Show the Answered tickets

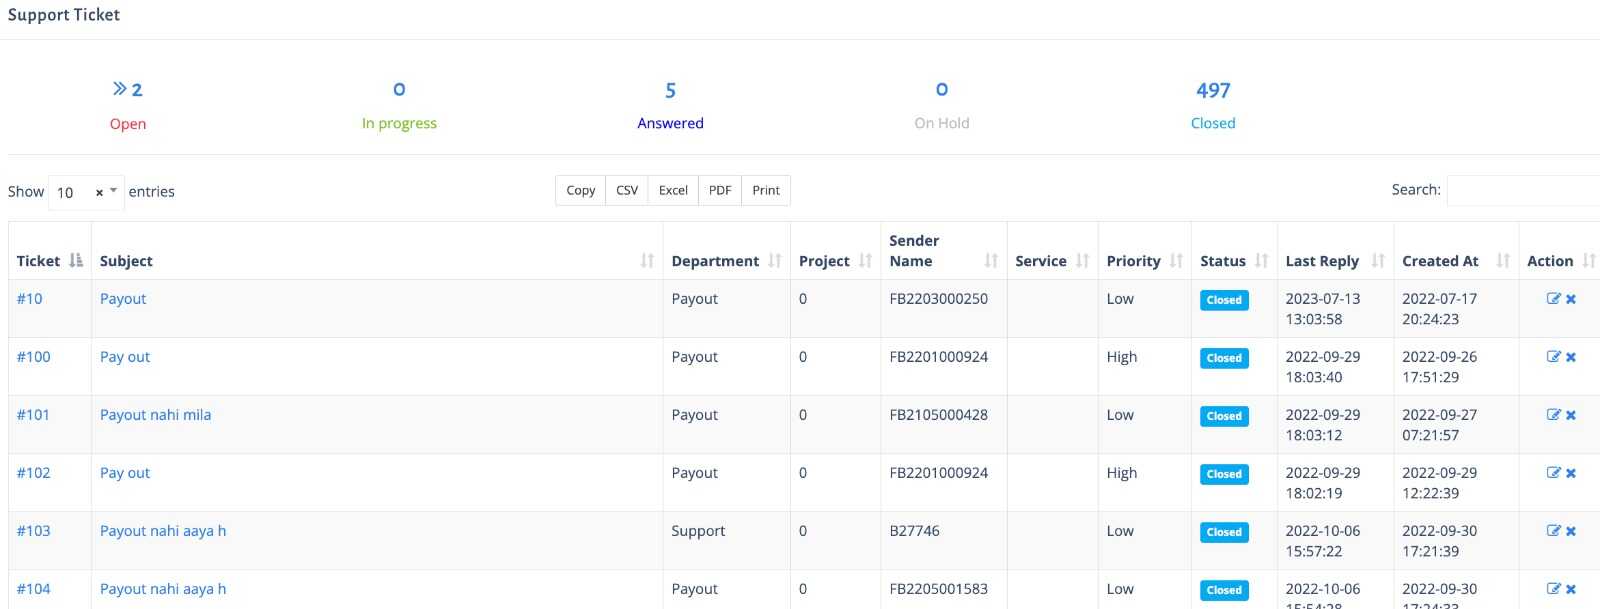670,123
